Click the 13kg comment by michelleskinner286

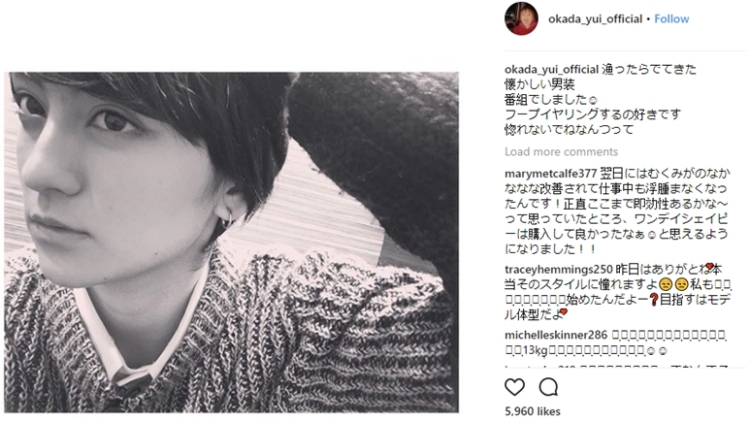tap(616, 343)
